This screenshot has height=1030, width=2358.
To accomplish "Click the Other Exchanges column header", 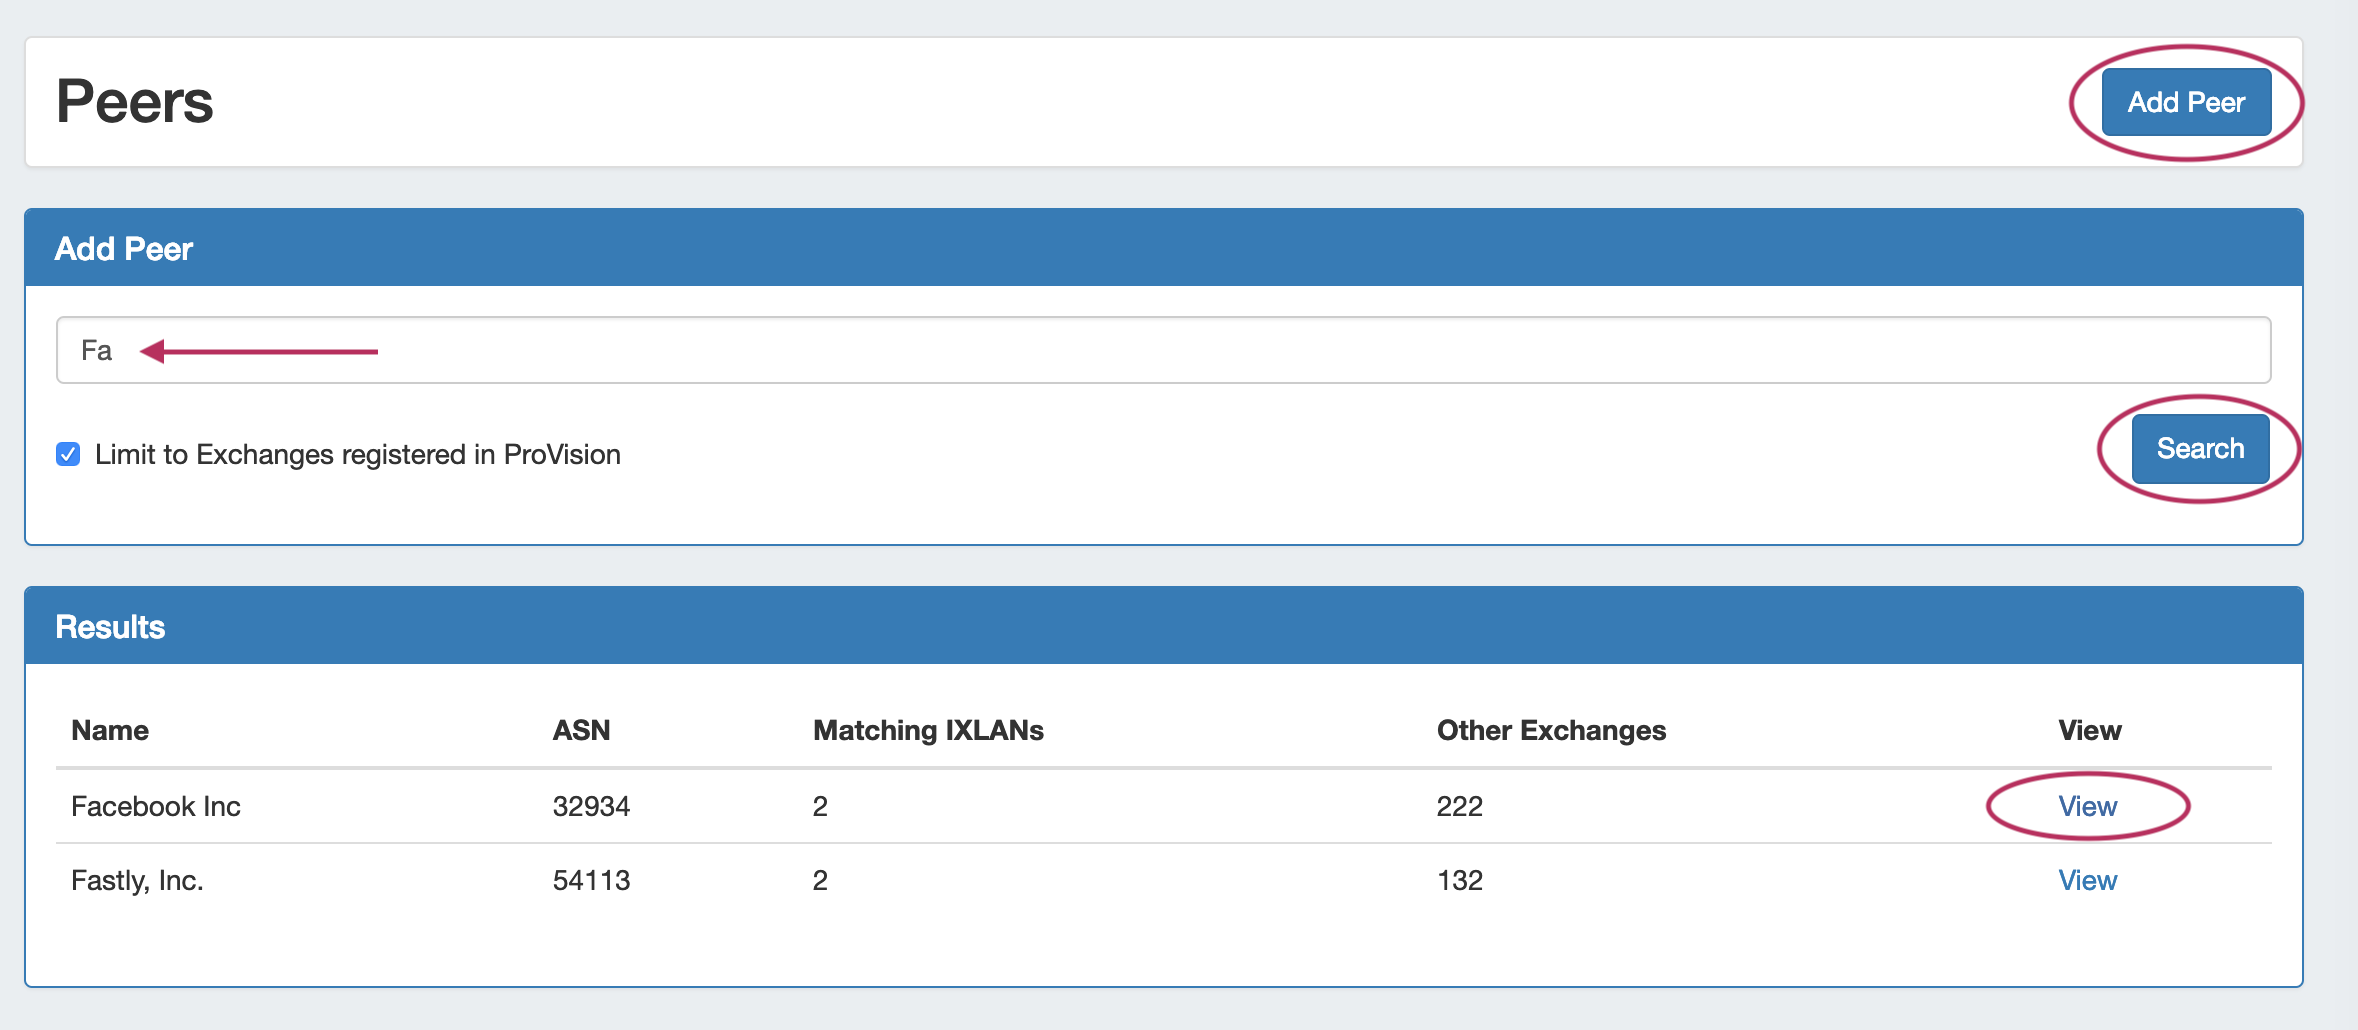I will (1550, 730).
